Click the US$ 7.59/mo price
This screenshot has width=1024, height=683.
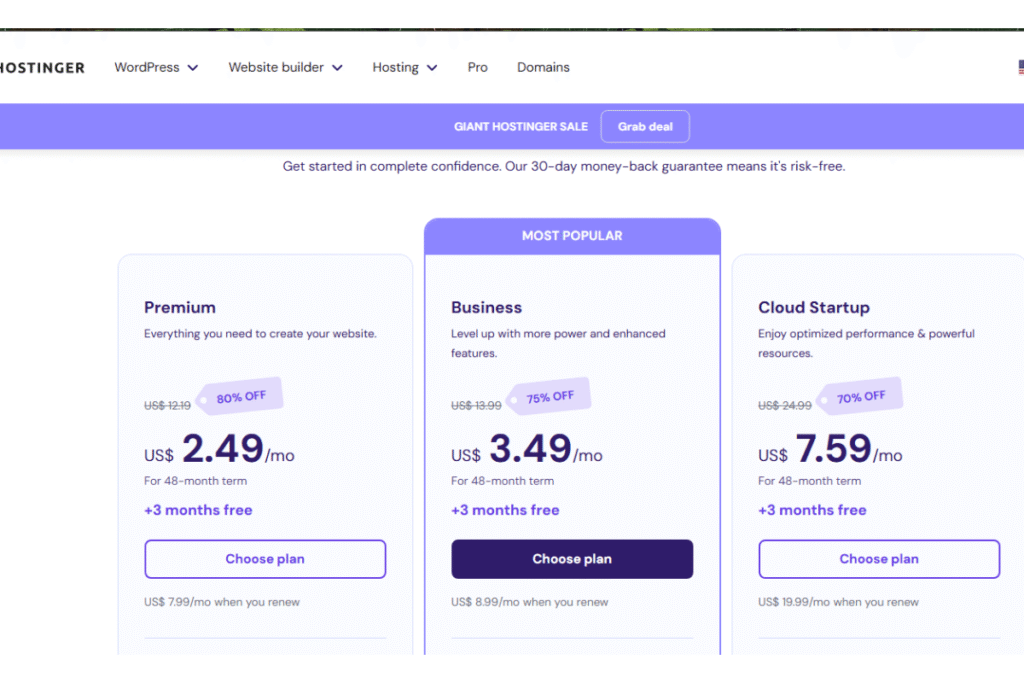point(830,449)
